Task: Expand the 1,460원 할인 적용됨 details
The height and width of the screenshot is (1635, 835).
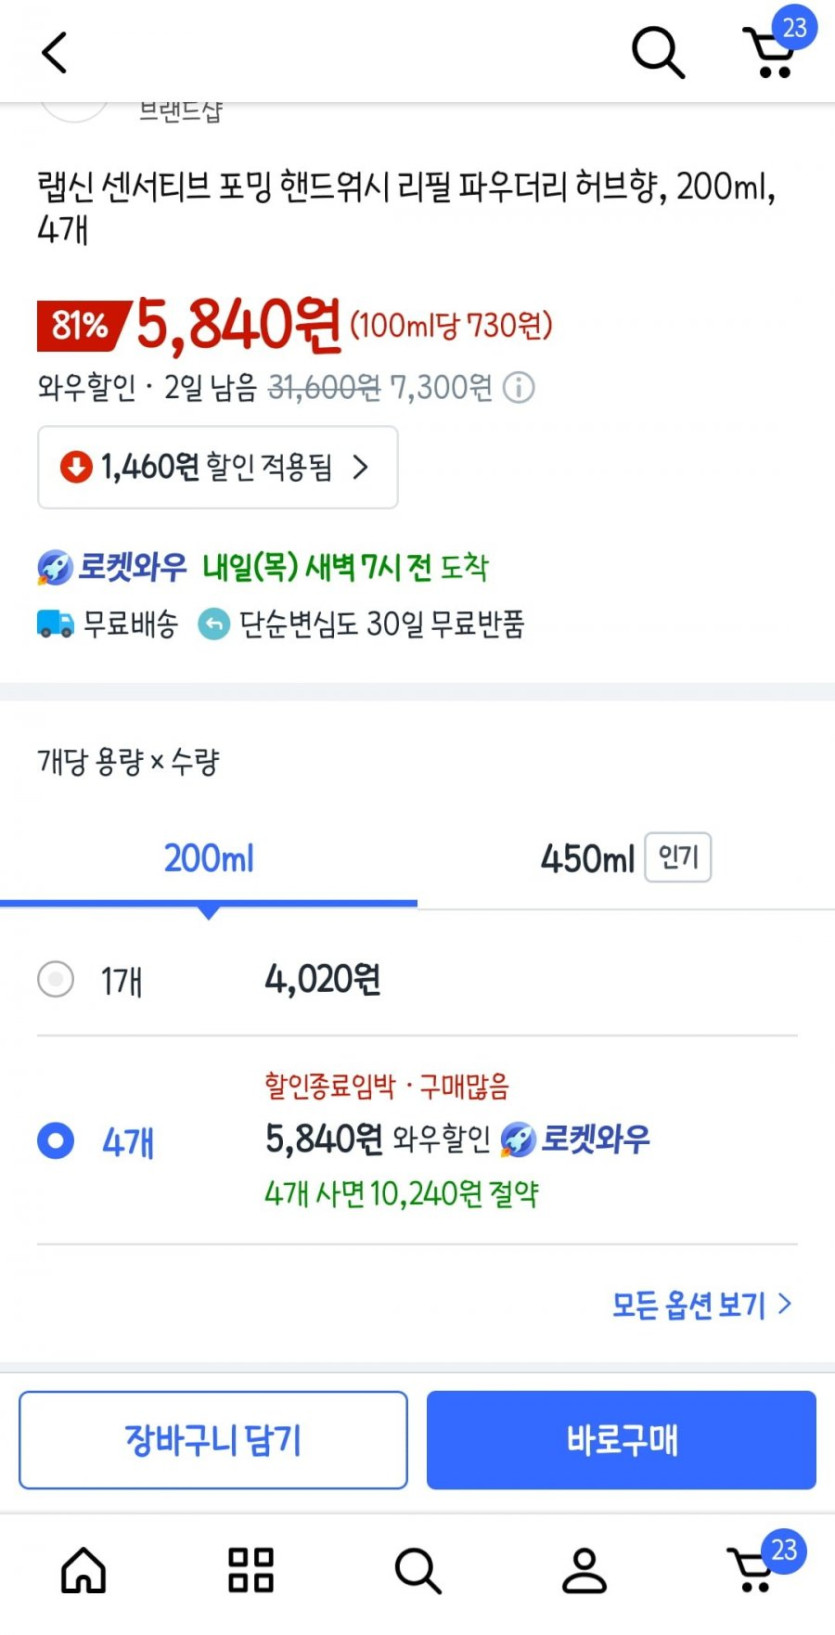Action: point(218,467)
